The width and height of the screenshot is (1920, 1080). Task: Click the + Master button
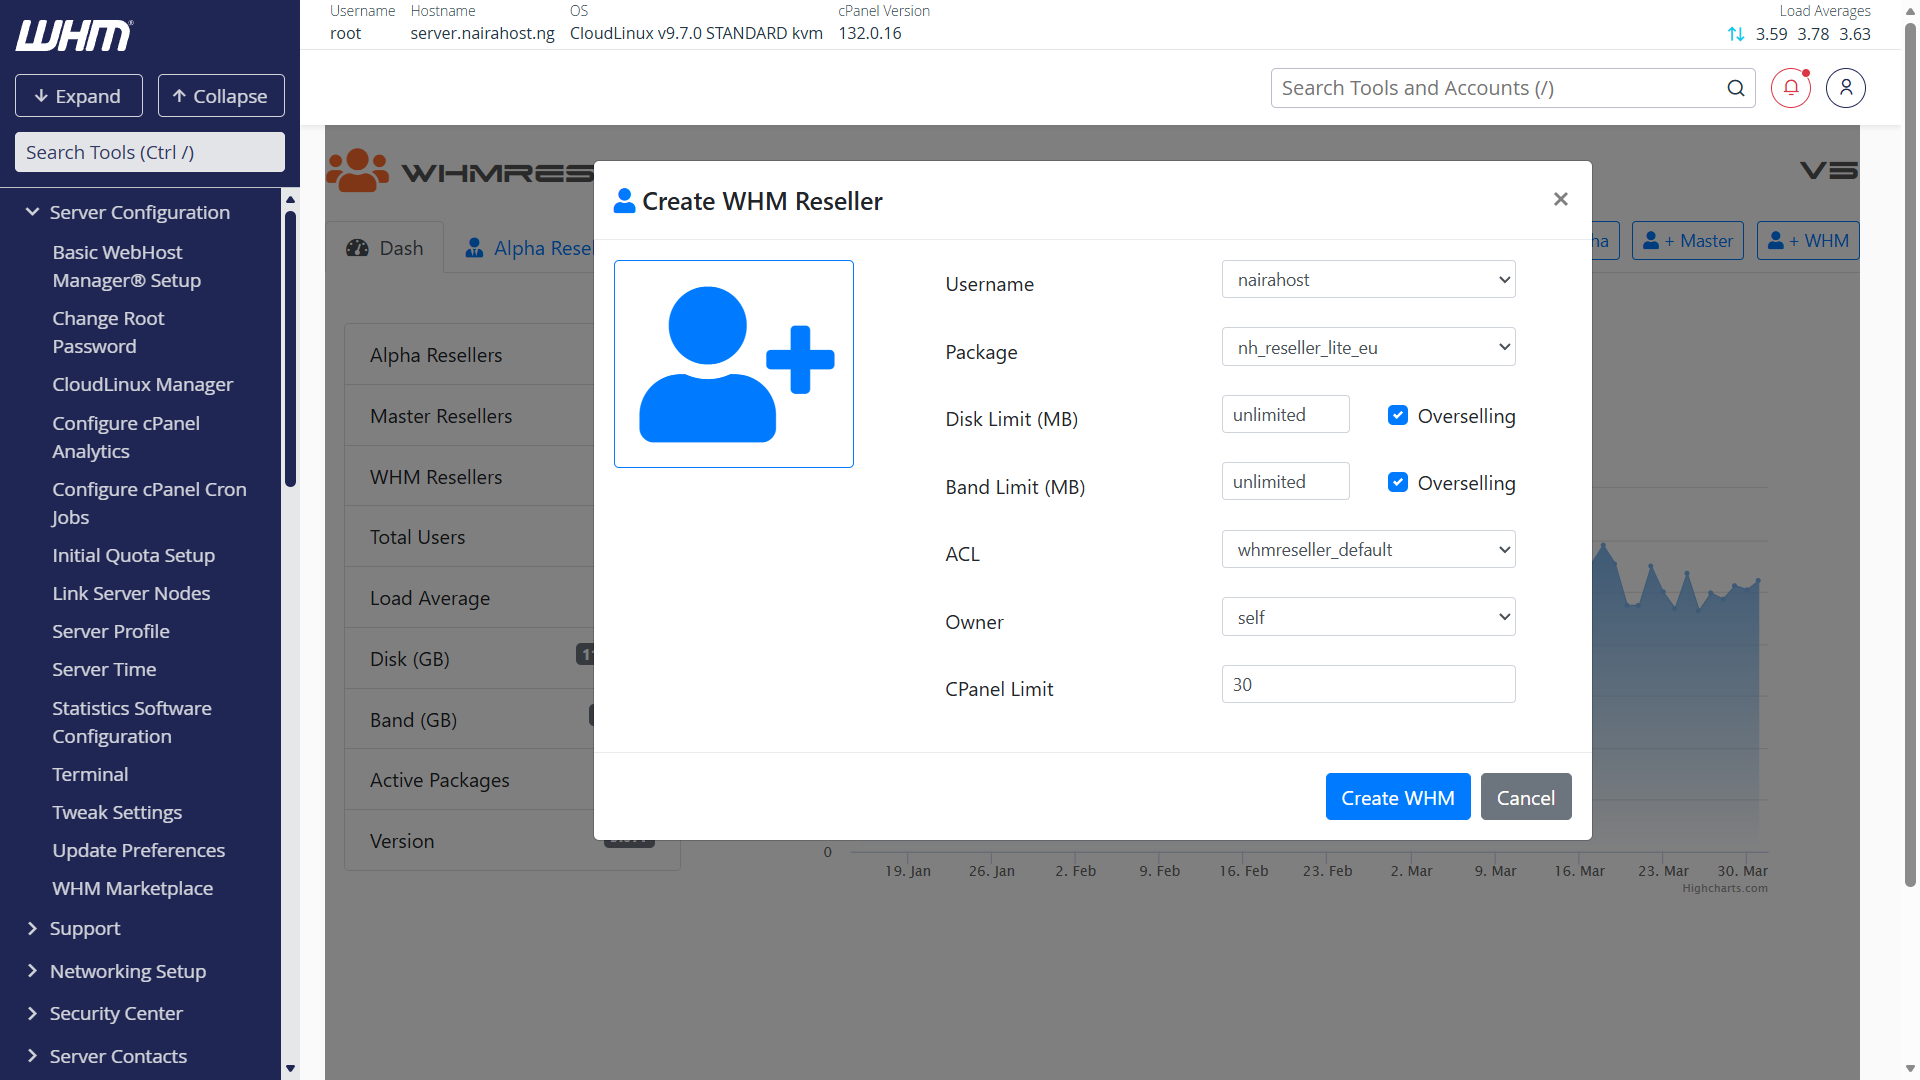tap(1688, 241)
